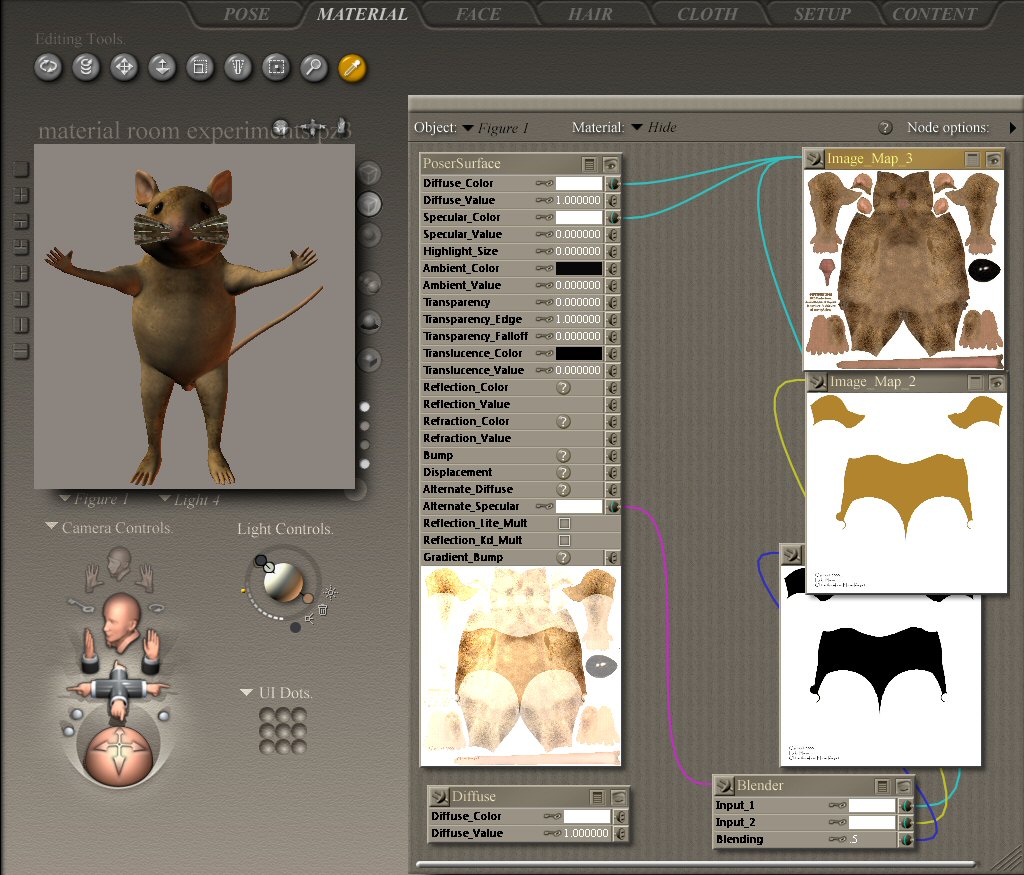Toggle preview eye on Image_Map_3 node

point(993,159)
